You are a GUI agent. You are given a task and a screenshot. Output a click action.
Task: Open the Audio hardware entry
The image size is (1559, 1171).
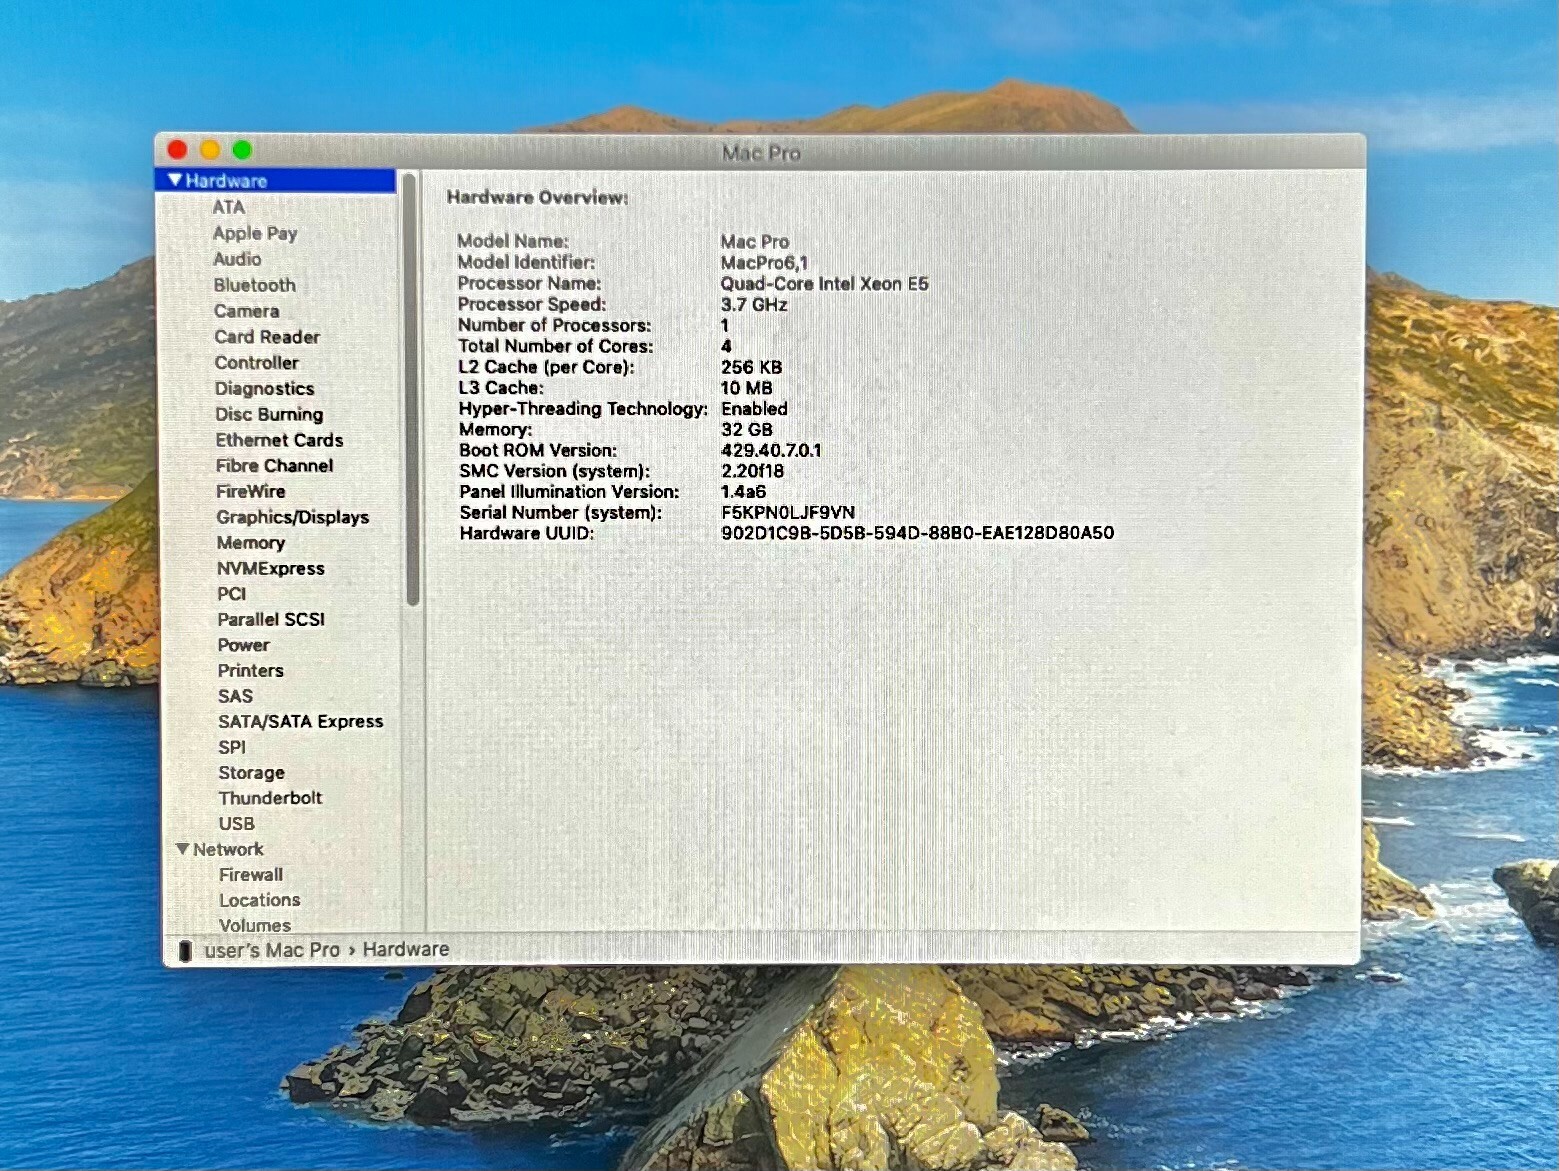coord(237,259)
